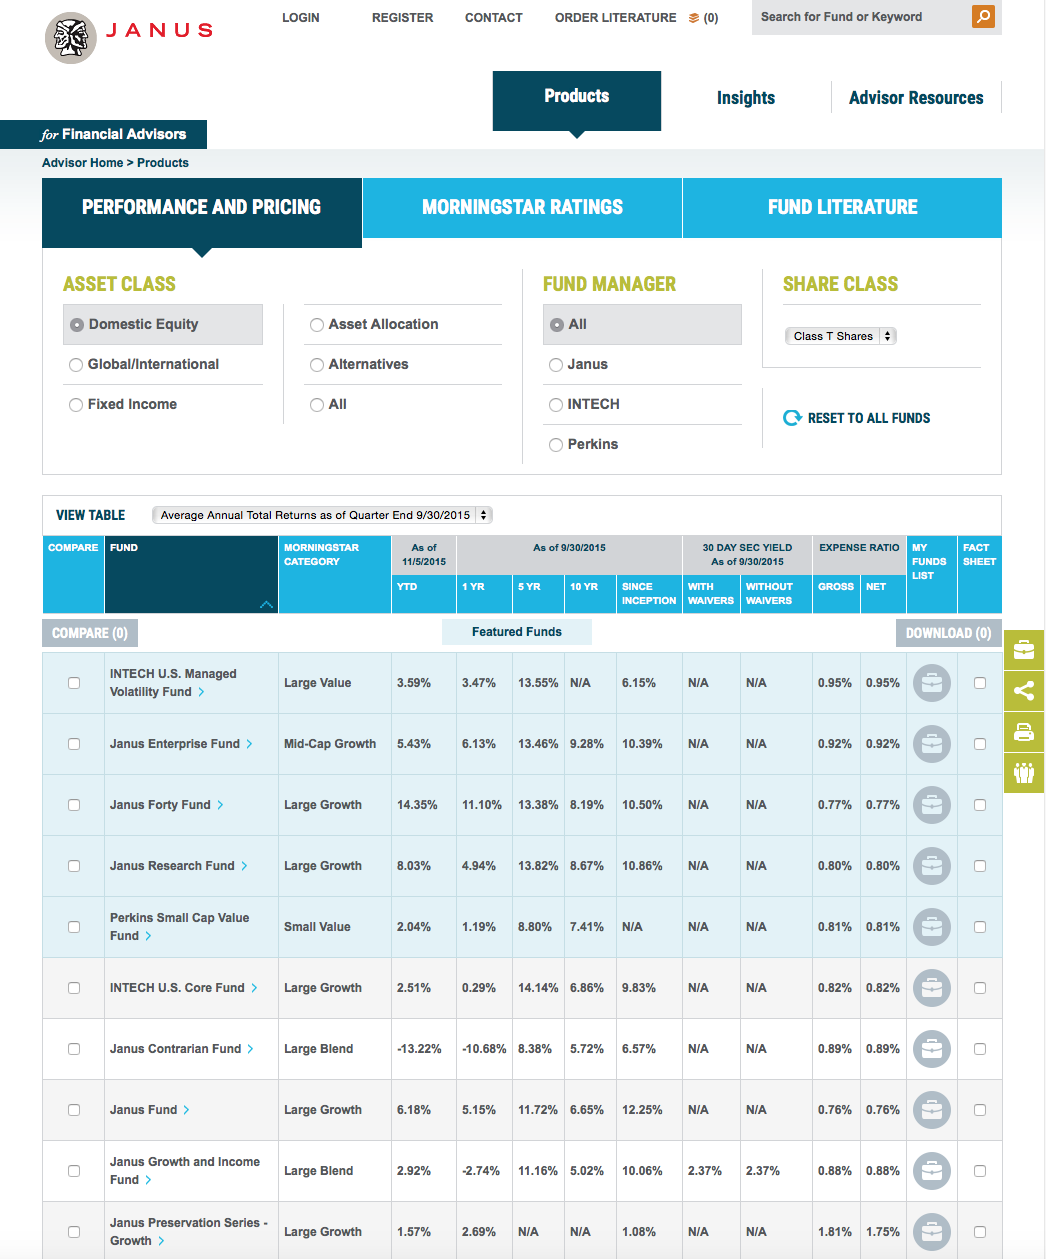Screen dimensions: 1046x1259
Task: Add Janus Enterprise Fund to My Funds
Action: (x=932, y=744)
